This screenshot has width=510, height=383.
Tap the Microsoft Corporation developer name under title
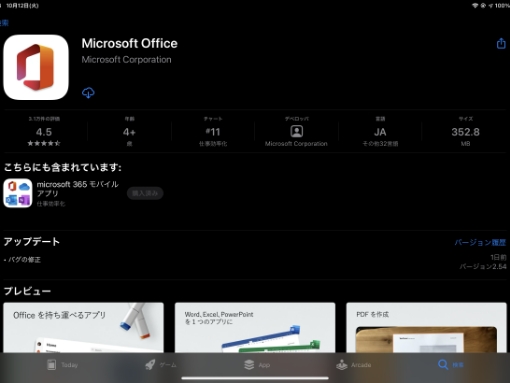(126, 60)
